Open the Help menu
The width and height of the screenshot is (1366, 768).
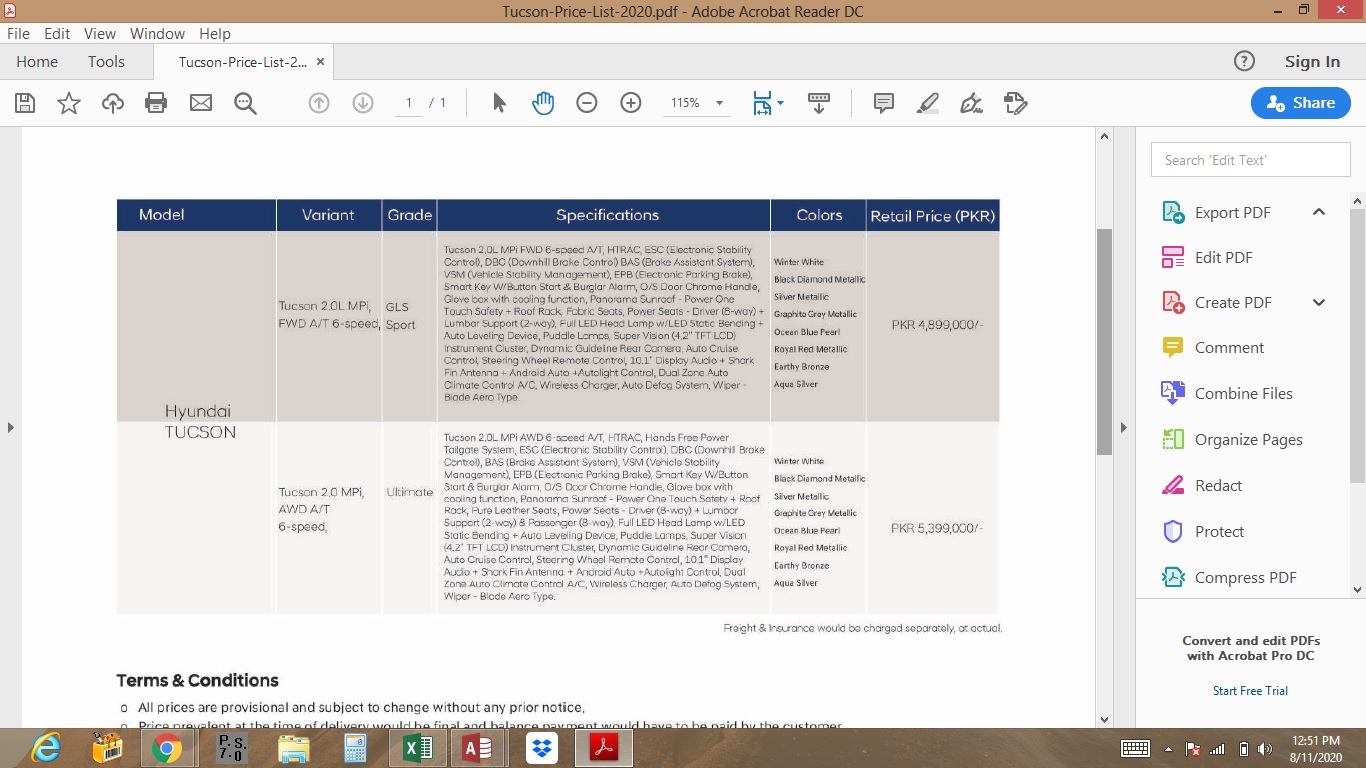tap(215, 33)
